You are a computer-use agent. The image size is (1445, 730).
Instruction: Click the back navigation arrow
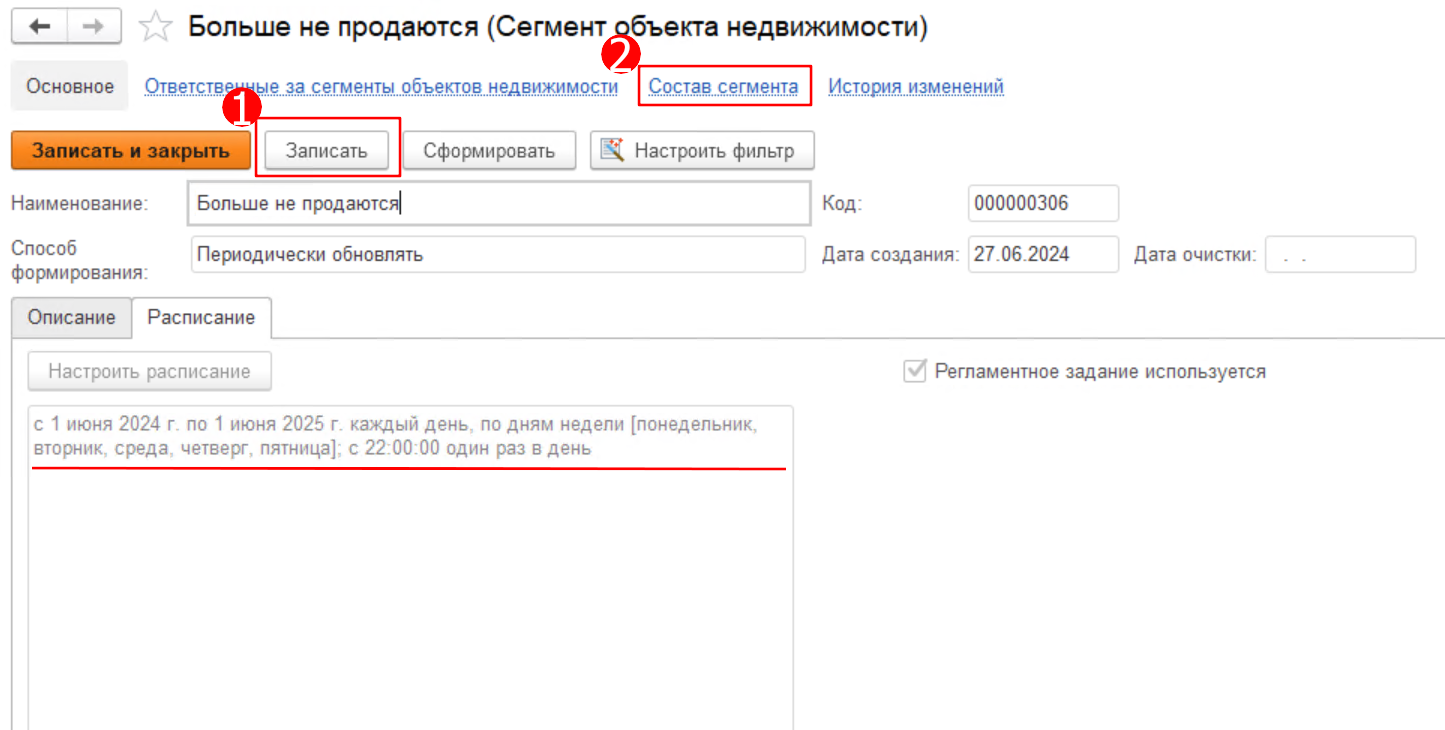coord(40,27)
